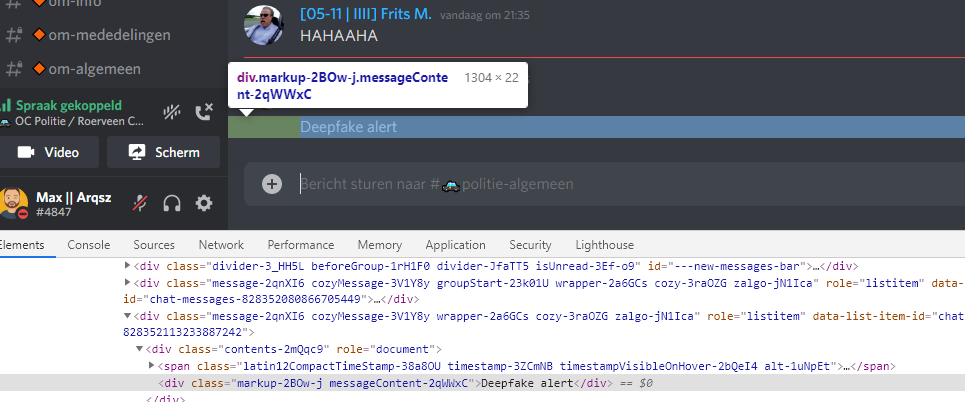Screen dimensions: 965x402
Task: Click the Max || Arqsz user avatar
Action: click(14, 202)
